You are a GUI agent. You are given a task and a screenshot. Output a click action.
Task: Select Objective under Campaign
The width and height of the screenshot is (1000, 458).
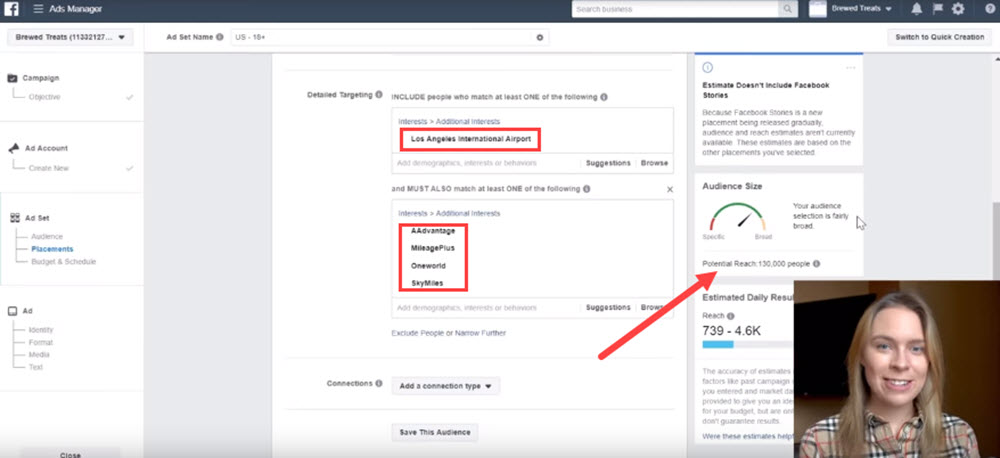pyautogui.click(x=45, y=97)
